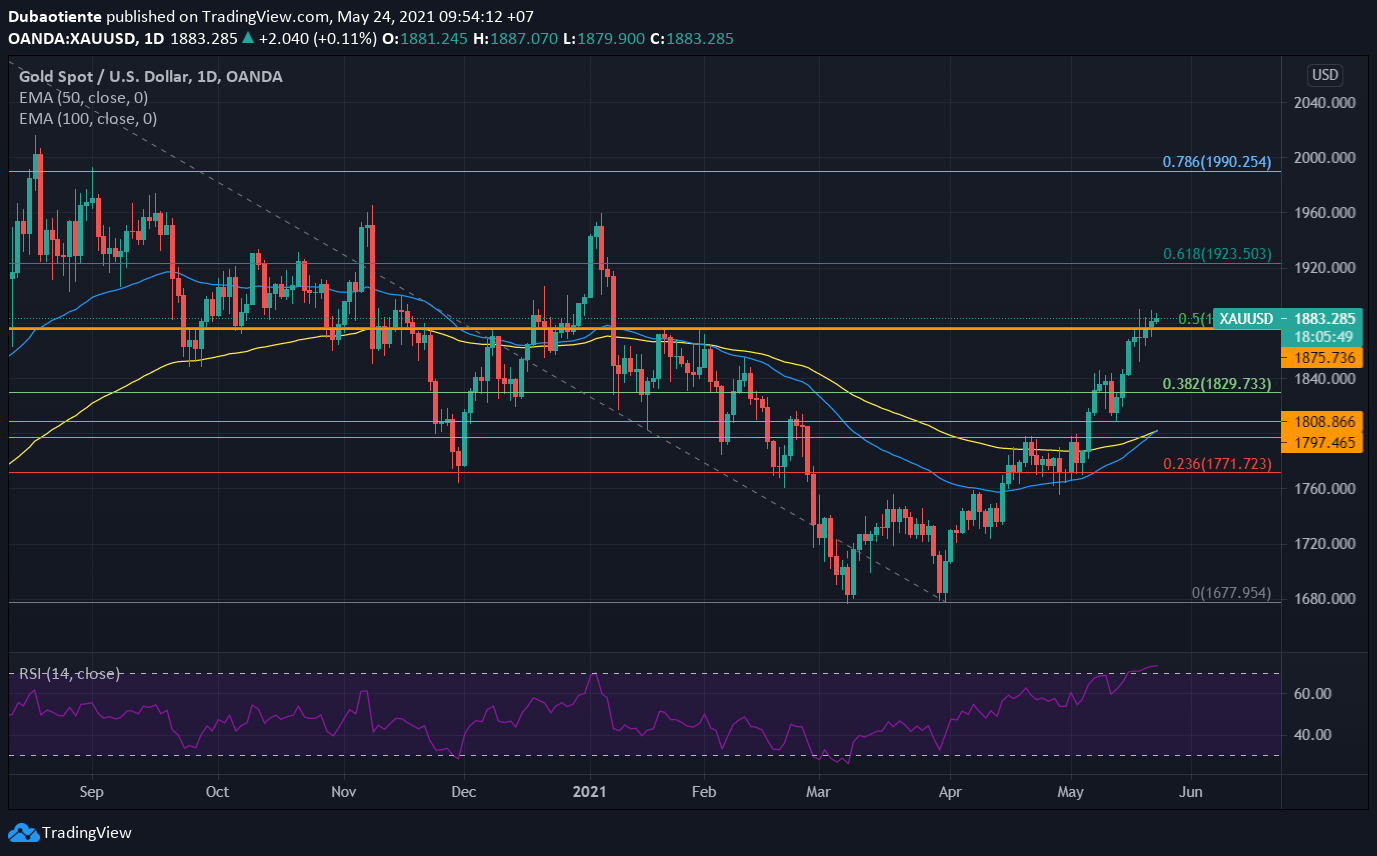Click the orange 1808.866 price label
1377x856 pixels.
(x=1324, y=422)
